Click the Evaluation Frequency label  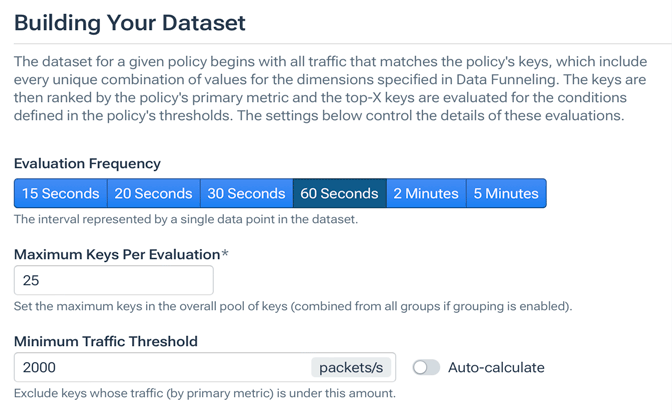[87, 163]
